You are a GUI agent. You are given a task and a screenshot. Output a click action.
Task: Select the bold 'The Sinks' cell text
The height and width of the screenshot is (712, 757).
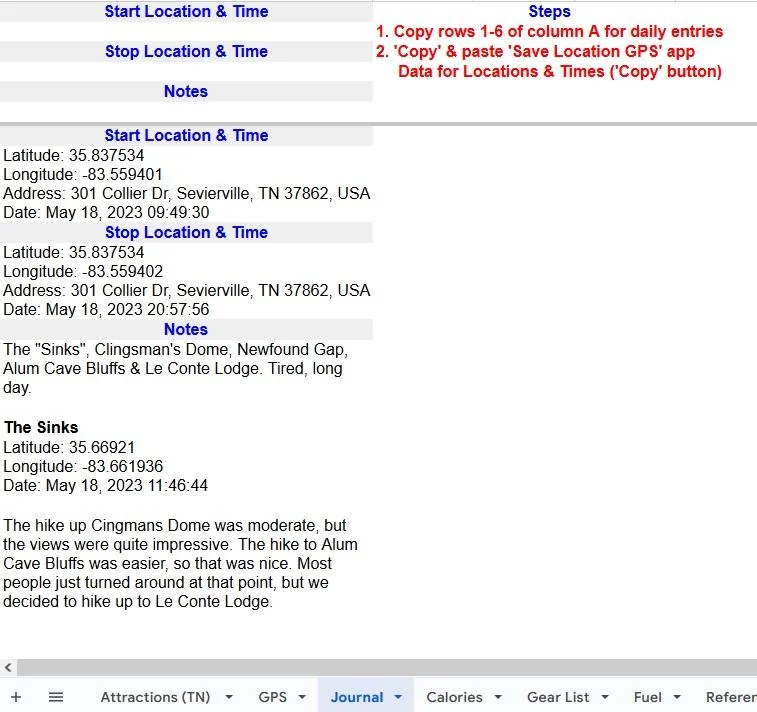(x=41, y=427)
